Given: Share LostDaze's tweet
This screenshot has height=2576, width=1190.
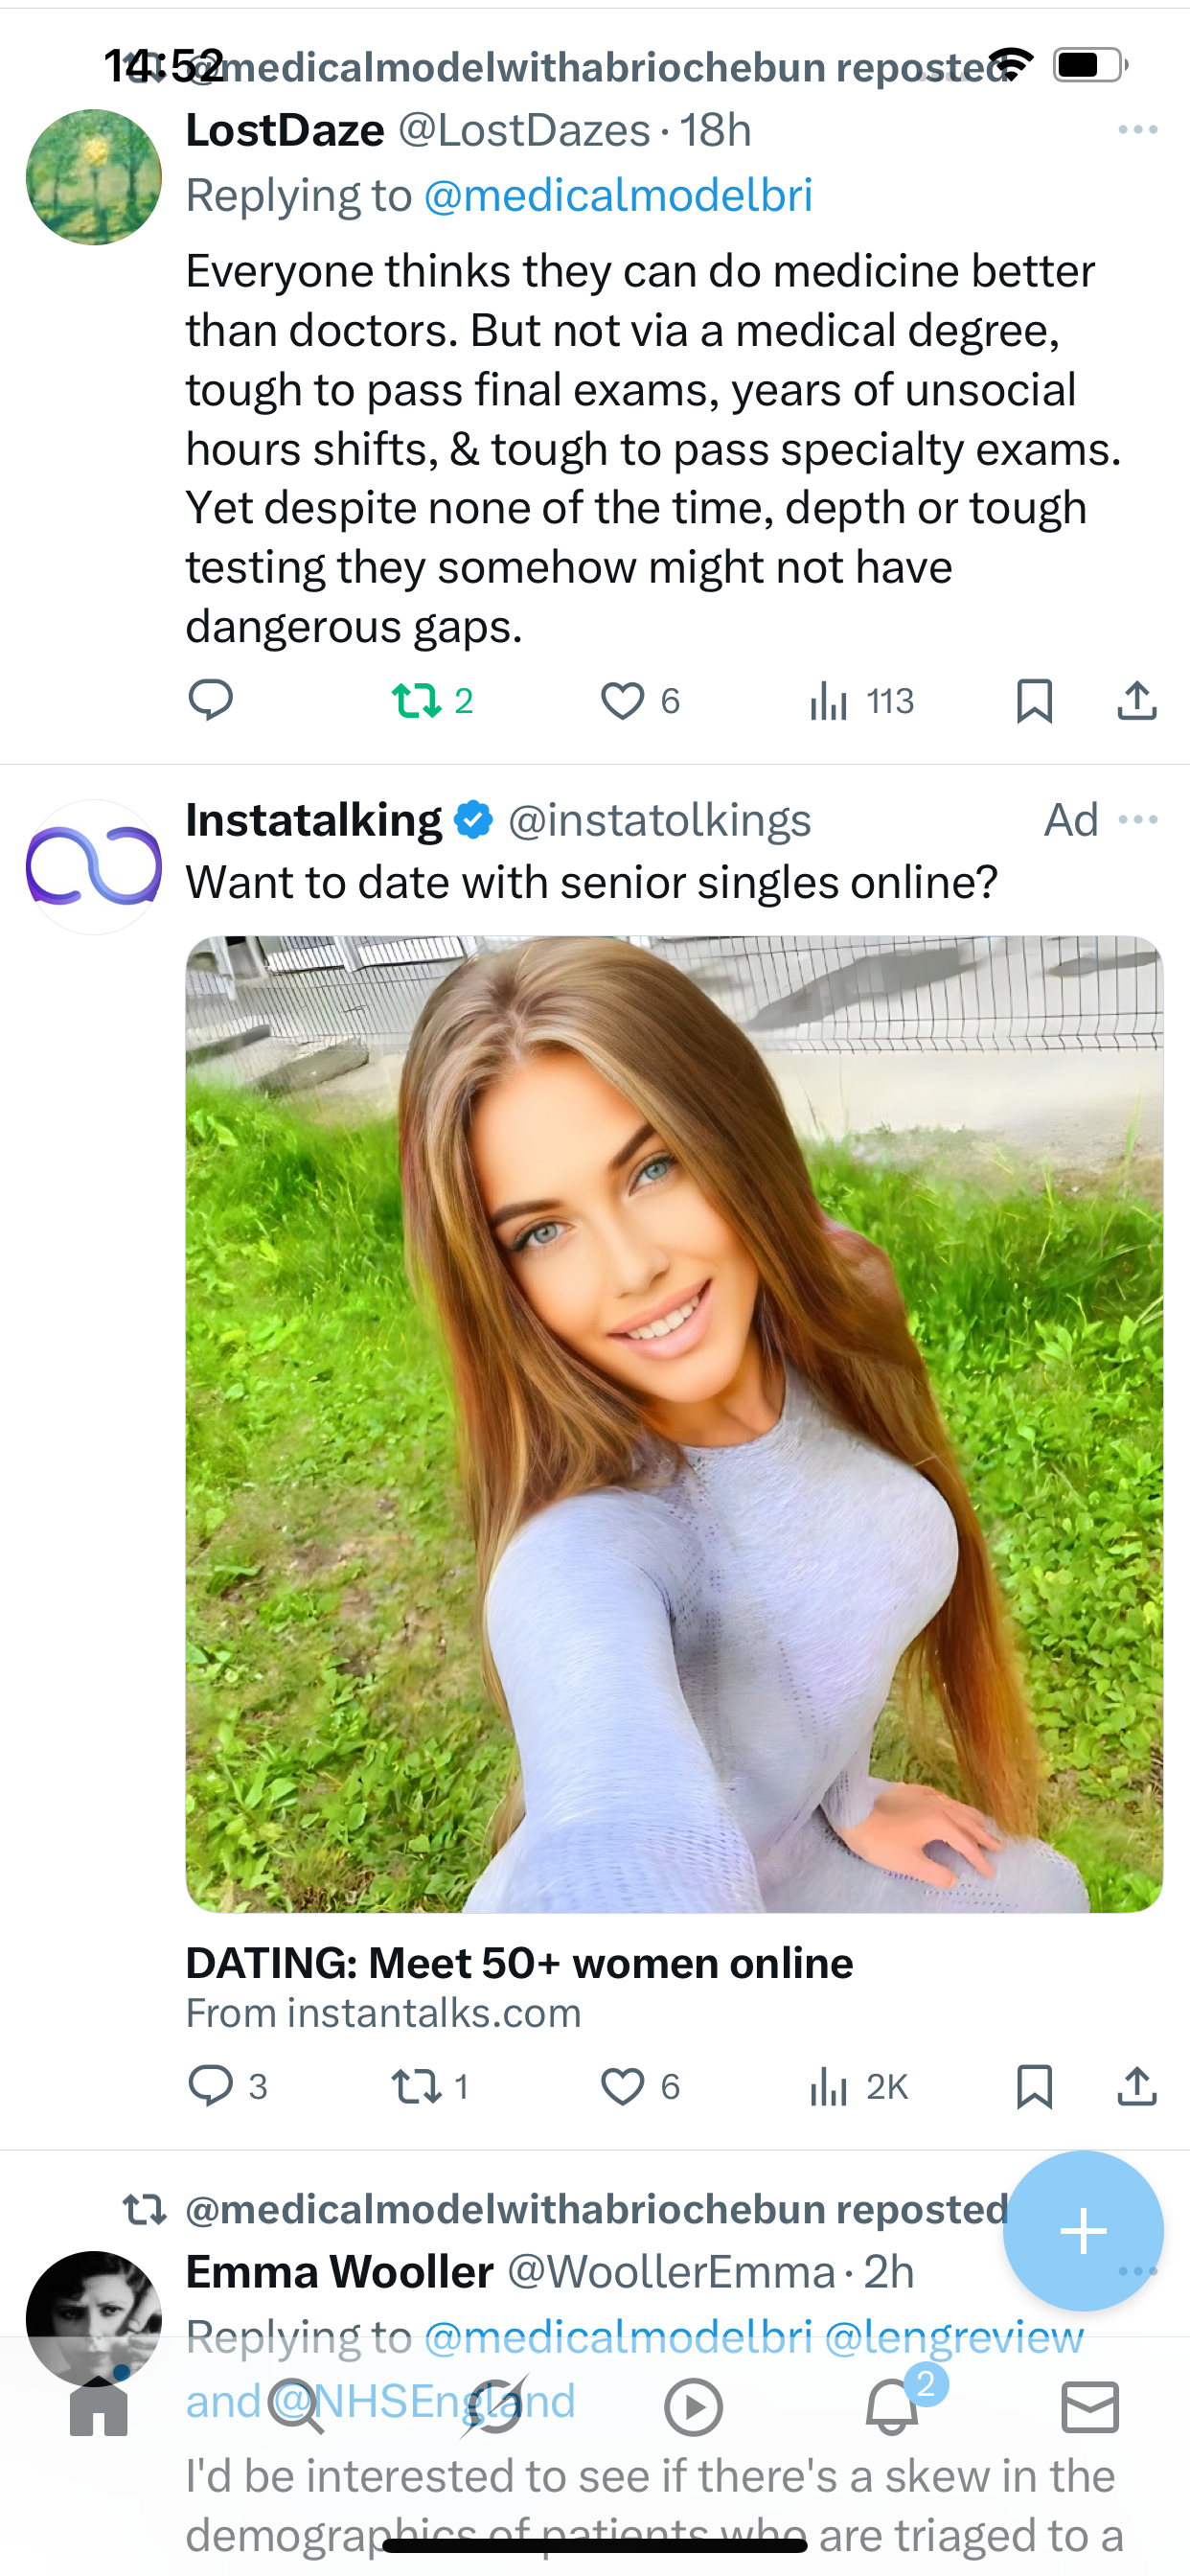Looking at the screenshot, I should tap(1137, 700).
